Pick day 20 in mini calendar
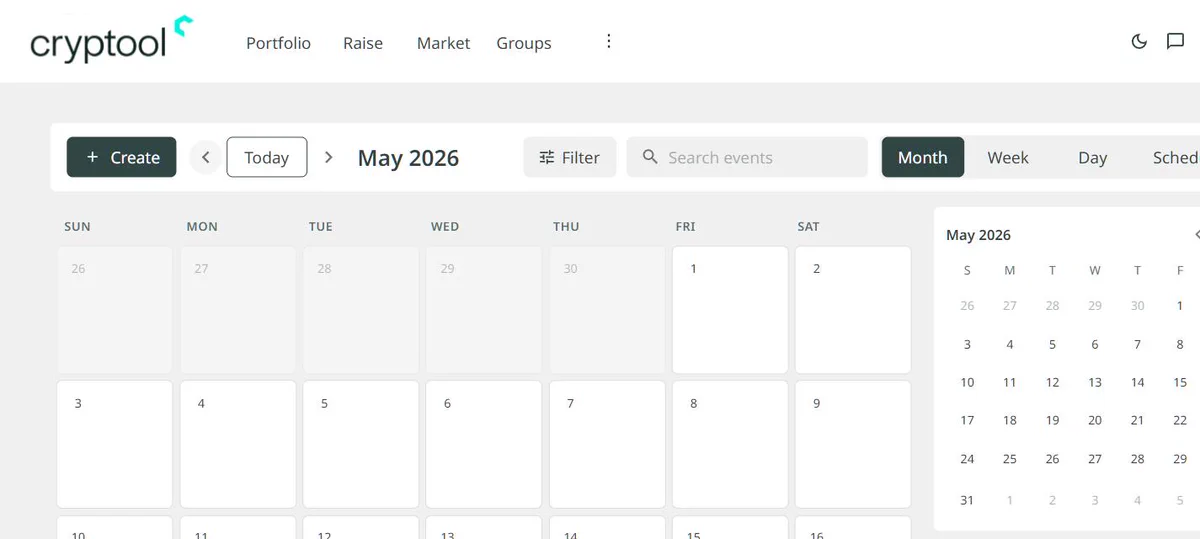Viewport: 1200px width, 539px height. (1095, 420)
